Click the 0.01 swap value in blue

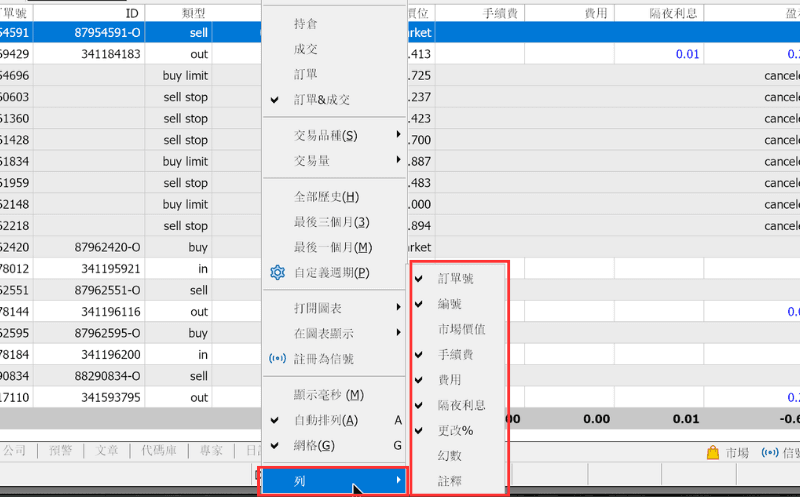click(687, 54)
